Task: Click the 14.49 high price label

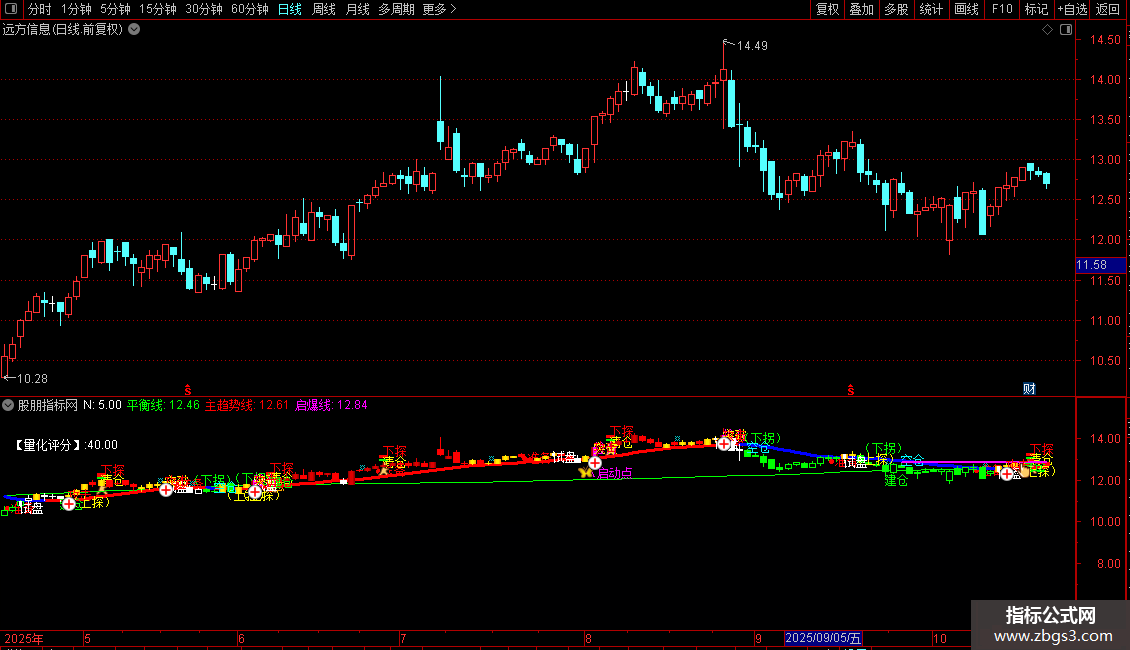Action: (752, 46)
